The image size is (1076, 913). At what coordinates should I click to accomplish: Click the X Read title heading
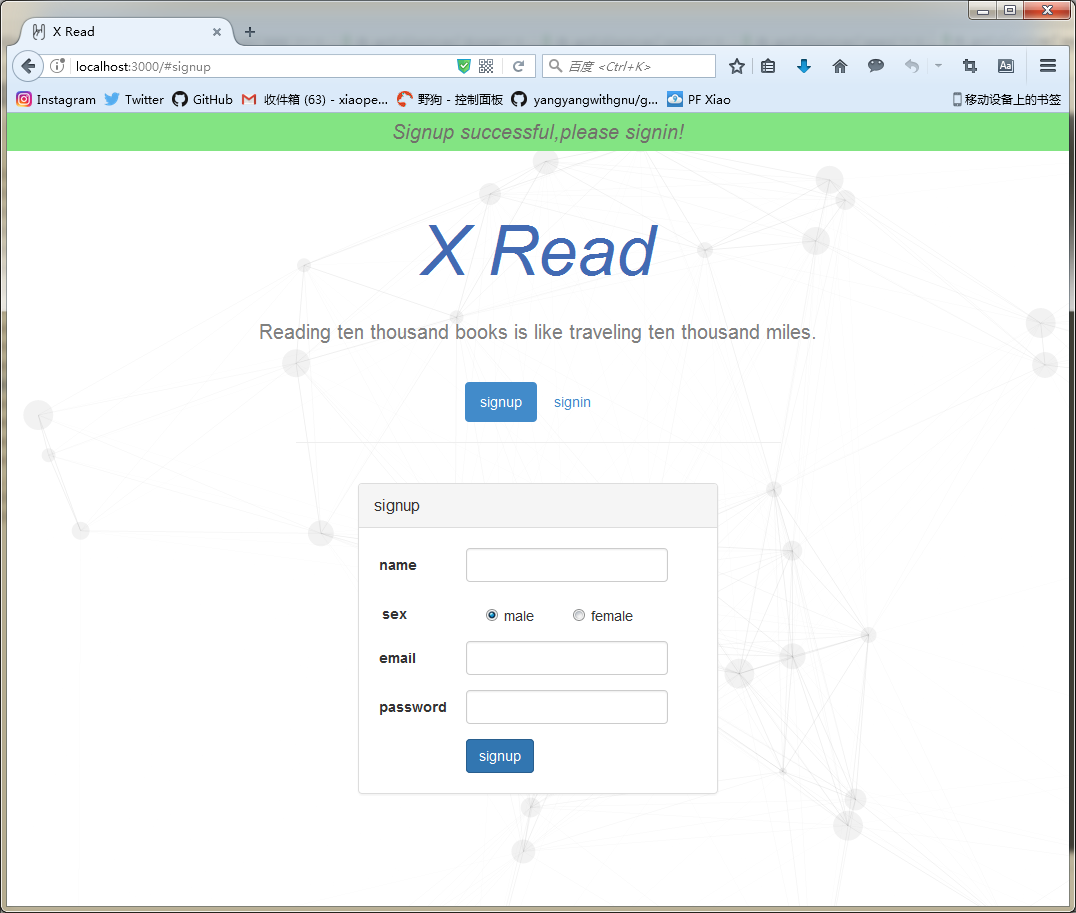(x=538, y=252)
